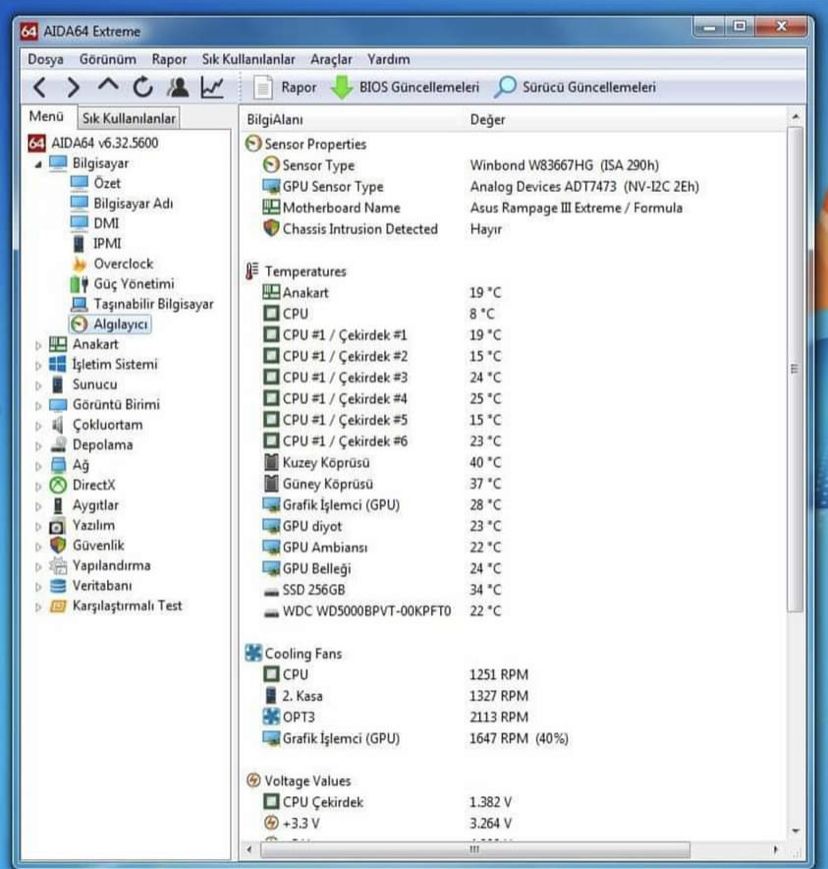Click the Overclock flame icon

[79, 264]
